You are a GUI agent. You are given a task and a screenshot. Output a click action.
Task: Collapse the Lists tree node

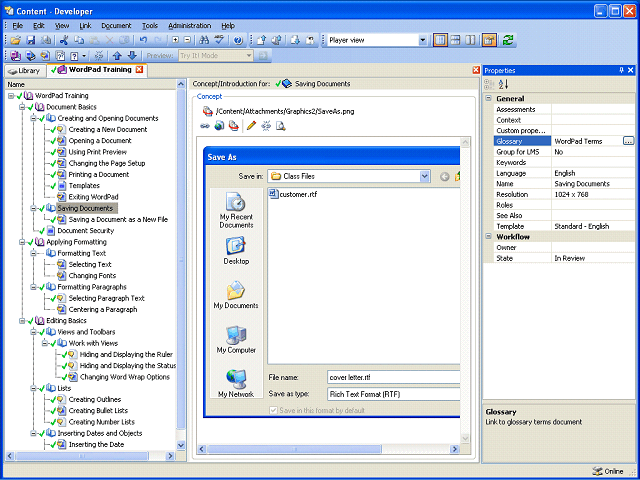coord(33,388)
